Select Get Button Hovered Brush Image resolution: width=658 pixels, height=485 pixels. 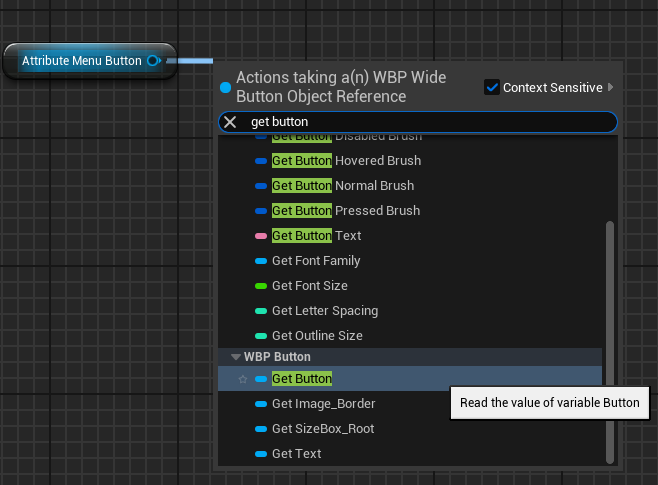click(x=410, y=161)
